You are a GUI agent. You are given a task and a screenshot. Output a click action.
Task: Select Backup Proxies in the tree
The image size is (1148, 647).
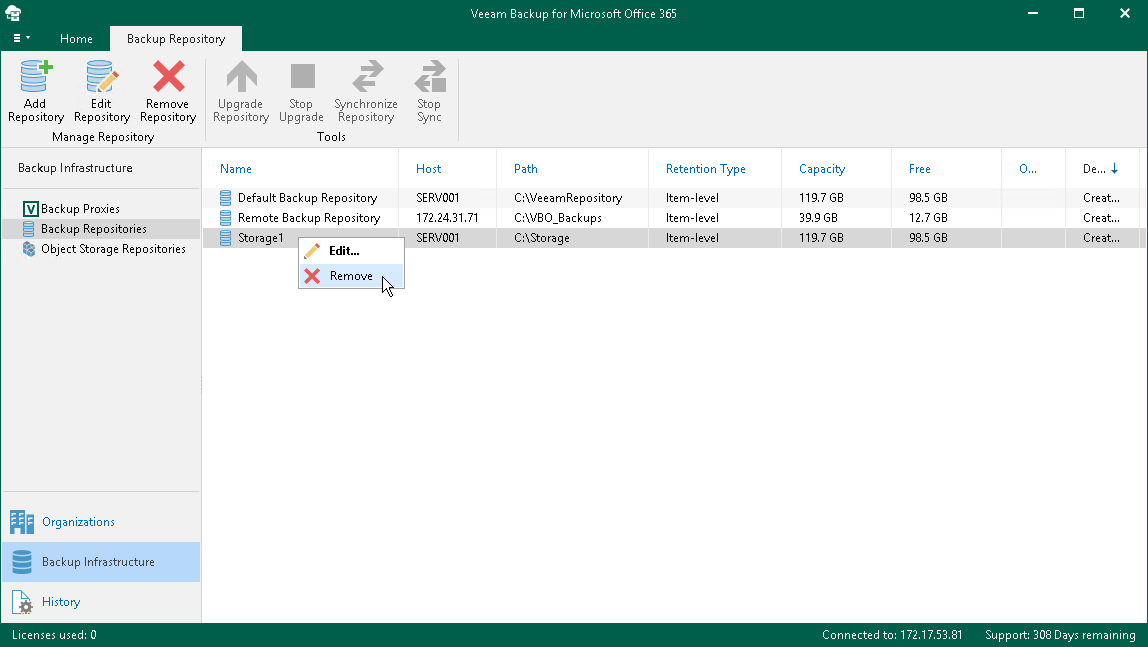[x=80, y=209]
